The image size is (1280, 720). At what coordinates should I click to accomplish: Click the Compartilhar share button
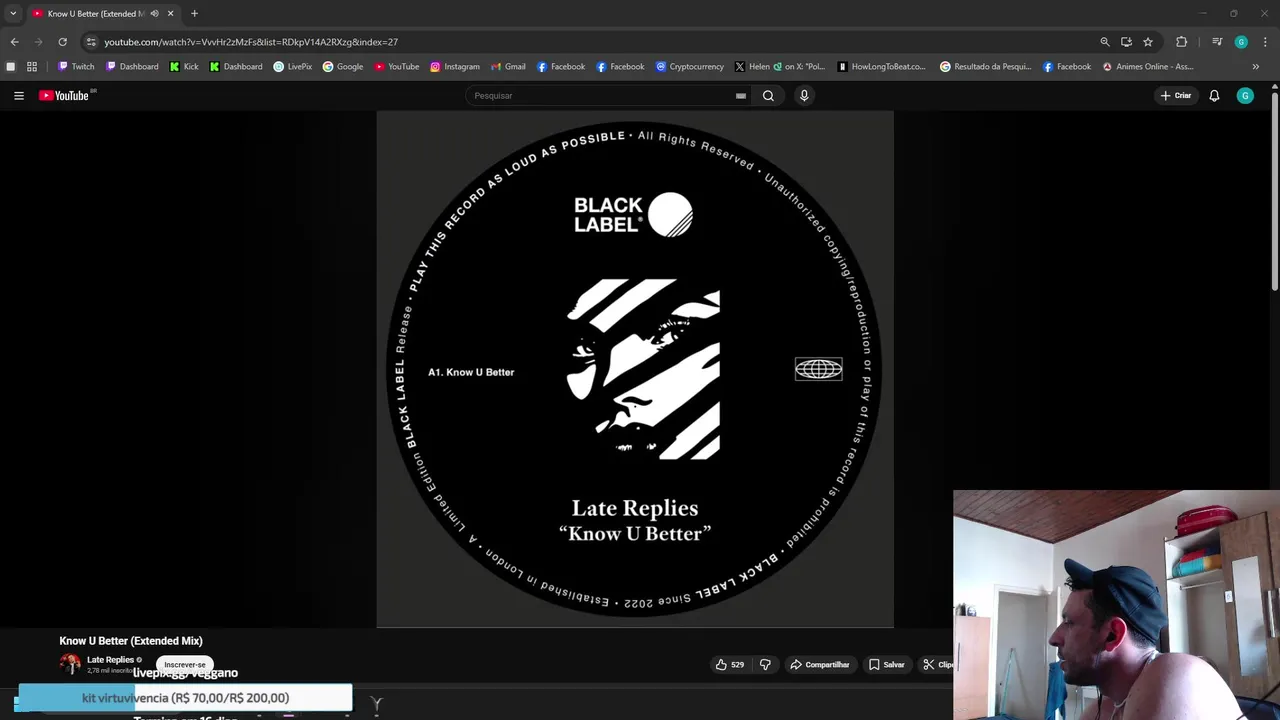tap(820, 664)
